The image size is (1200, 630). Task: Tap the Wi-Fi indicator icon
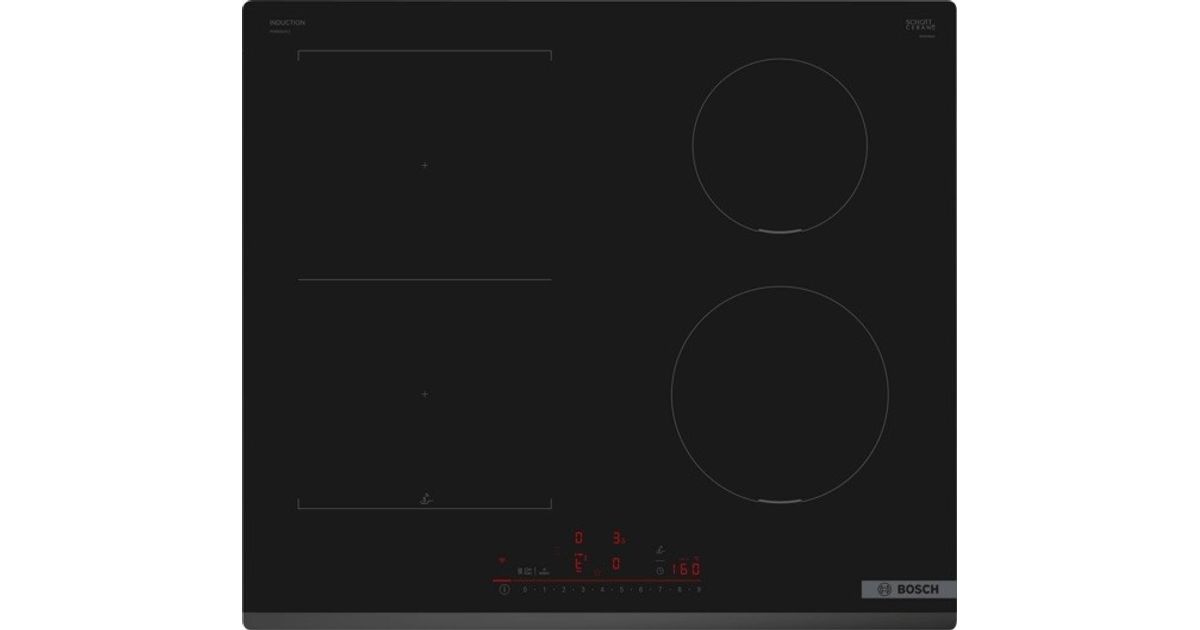tap(502, 561)
